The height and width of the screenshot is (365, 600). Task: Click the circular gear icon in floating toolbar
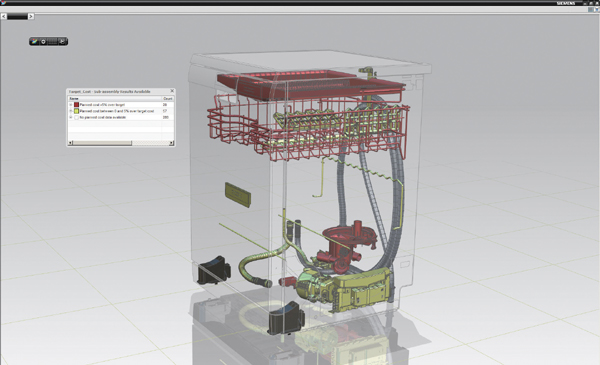[x=43, y=42]
